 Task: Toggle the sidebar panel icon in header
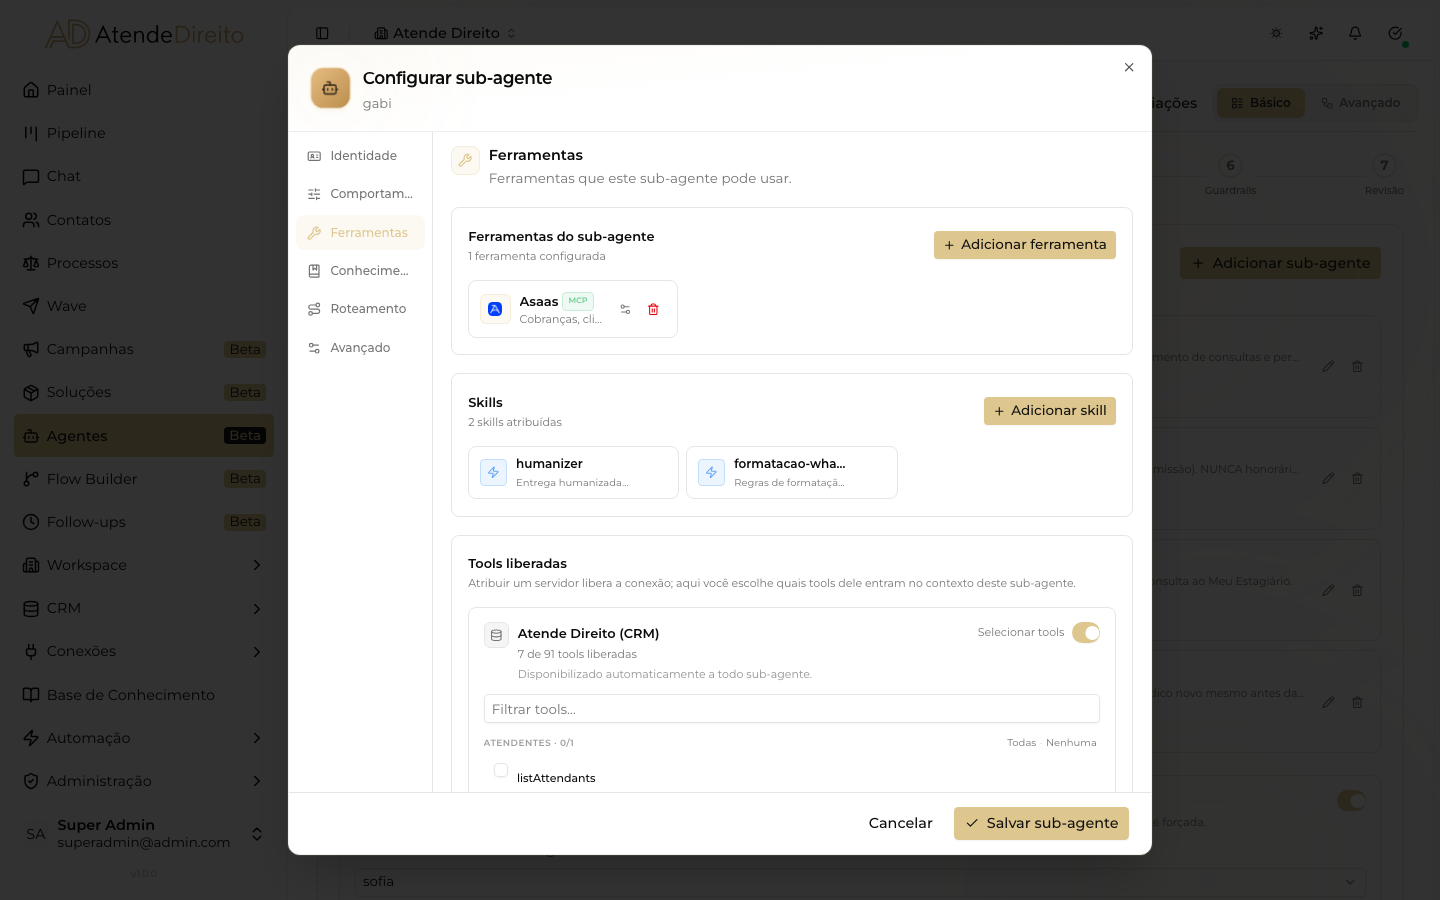coord(322,33)
